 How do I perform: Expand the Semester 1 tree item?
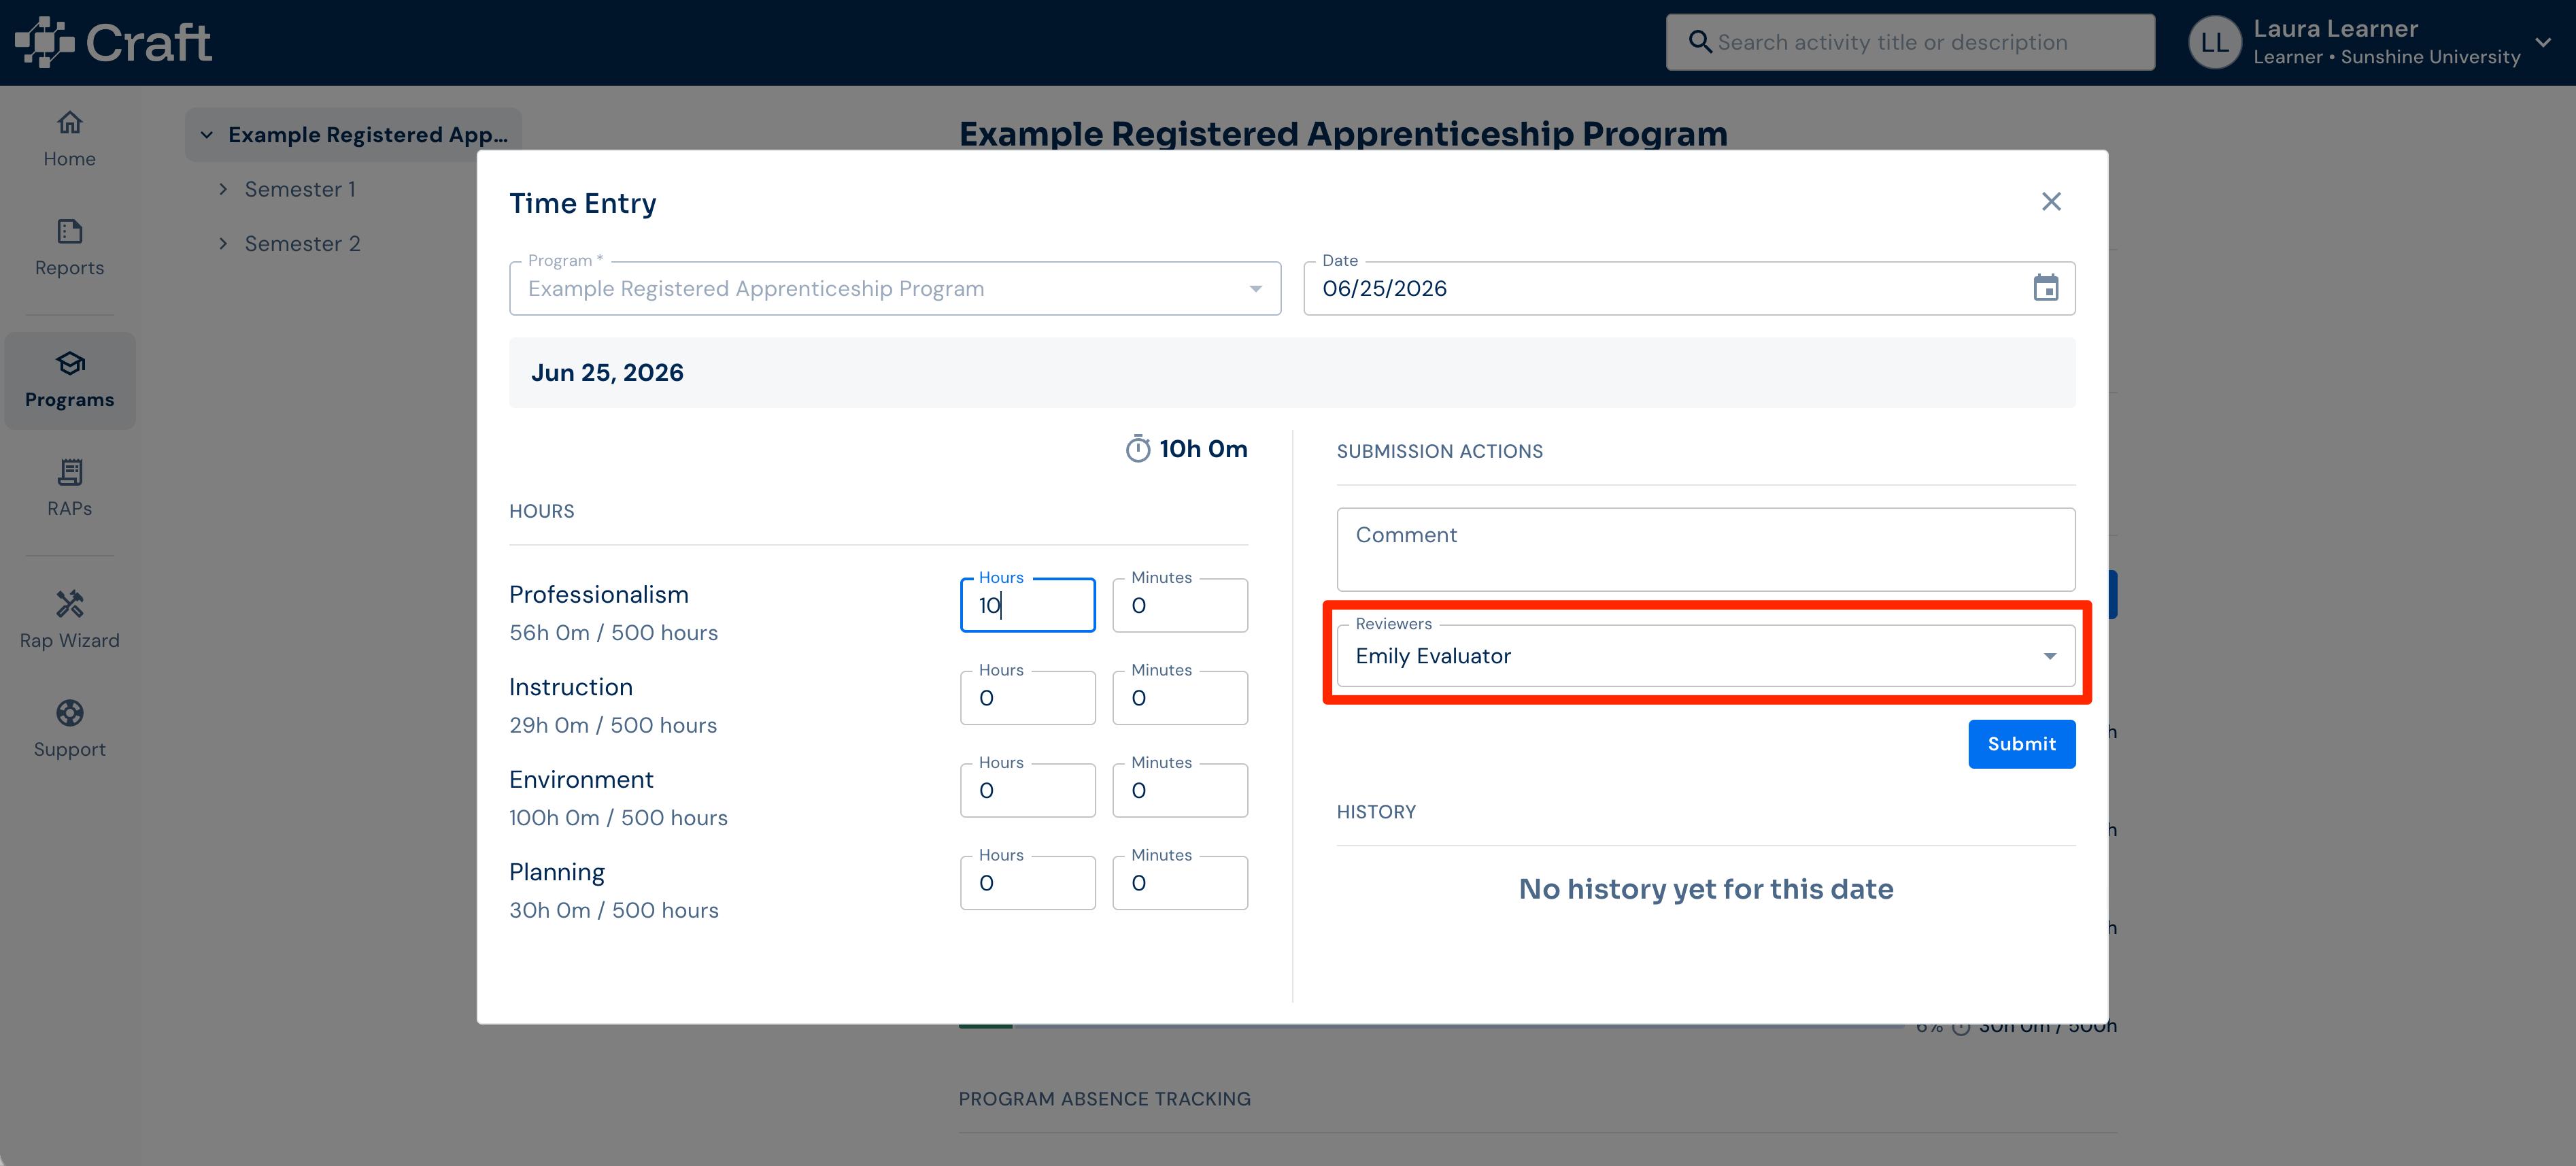tap(223, 189)
